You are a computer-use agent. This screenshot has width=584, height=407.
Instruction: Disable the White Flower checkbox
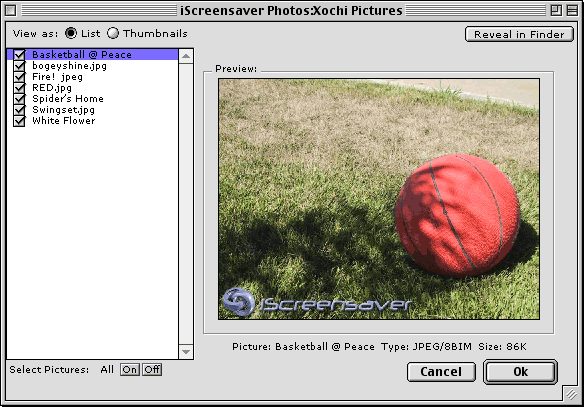19,121
